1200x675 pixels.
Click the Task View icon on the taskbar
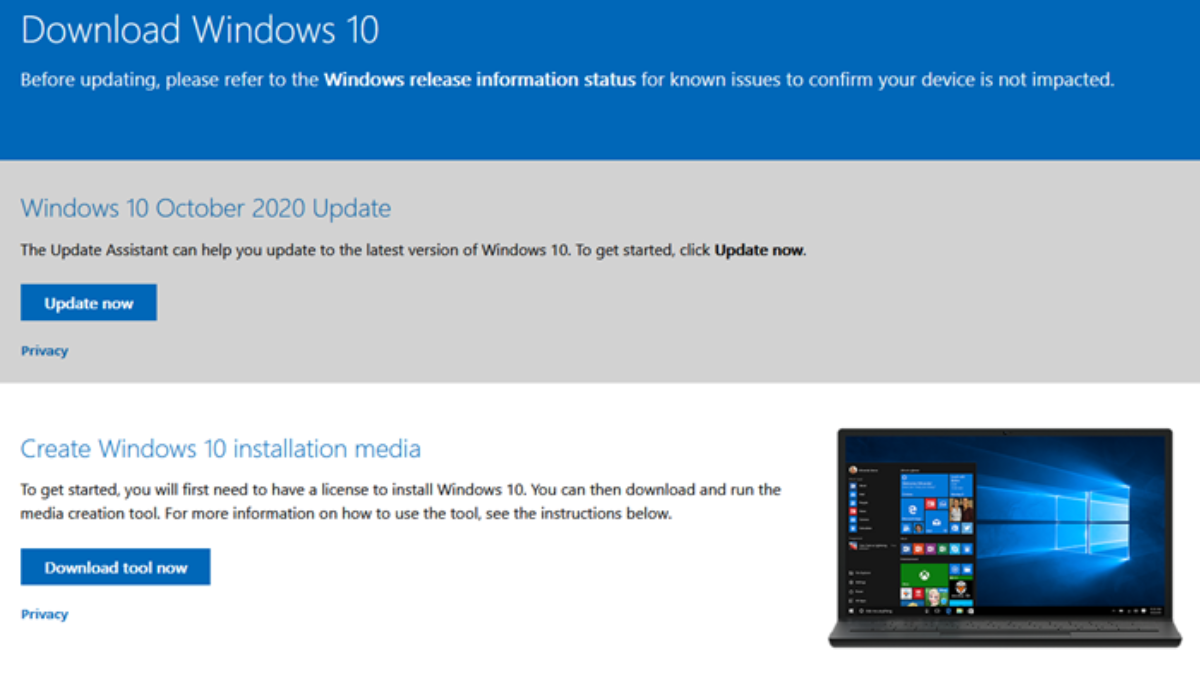click(936, 612)
